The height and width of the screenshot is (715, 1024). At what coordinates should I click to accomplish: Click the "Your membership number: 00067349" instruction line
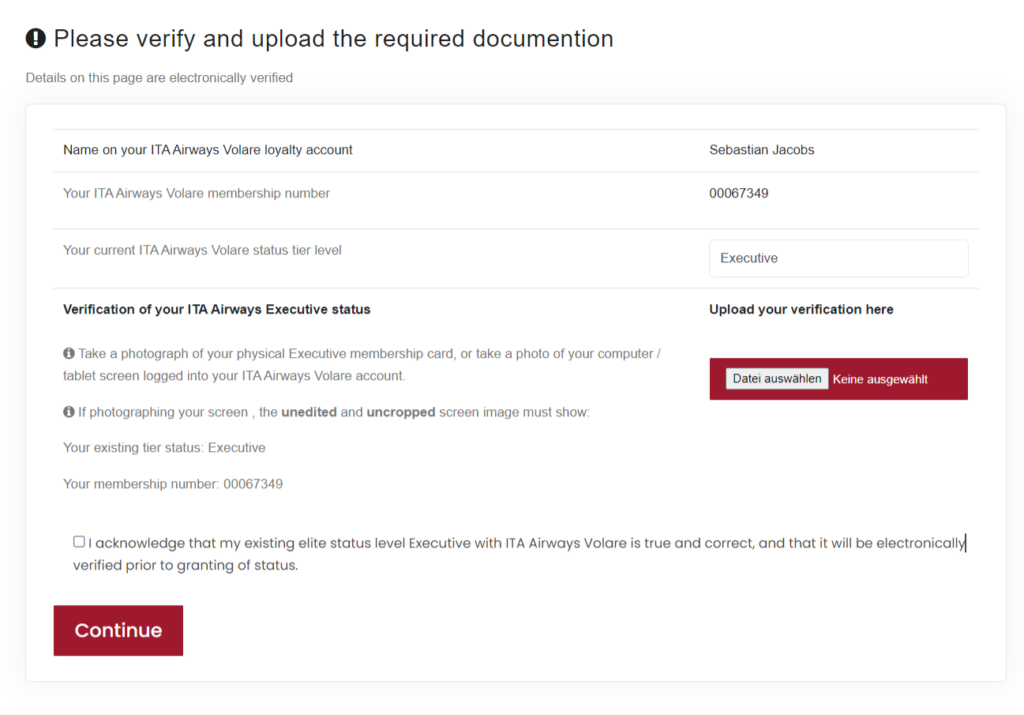172,484
